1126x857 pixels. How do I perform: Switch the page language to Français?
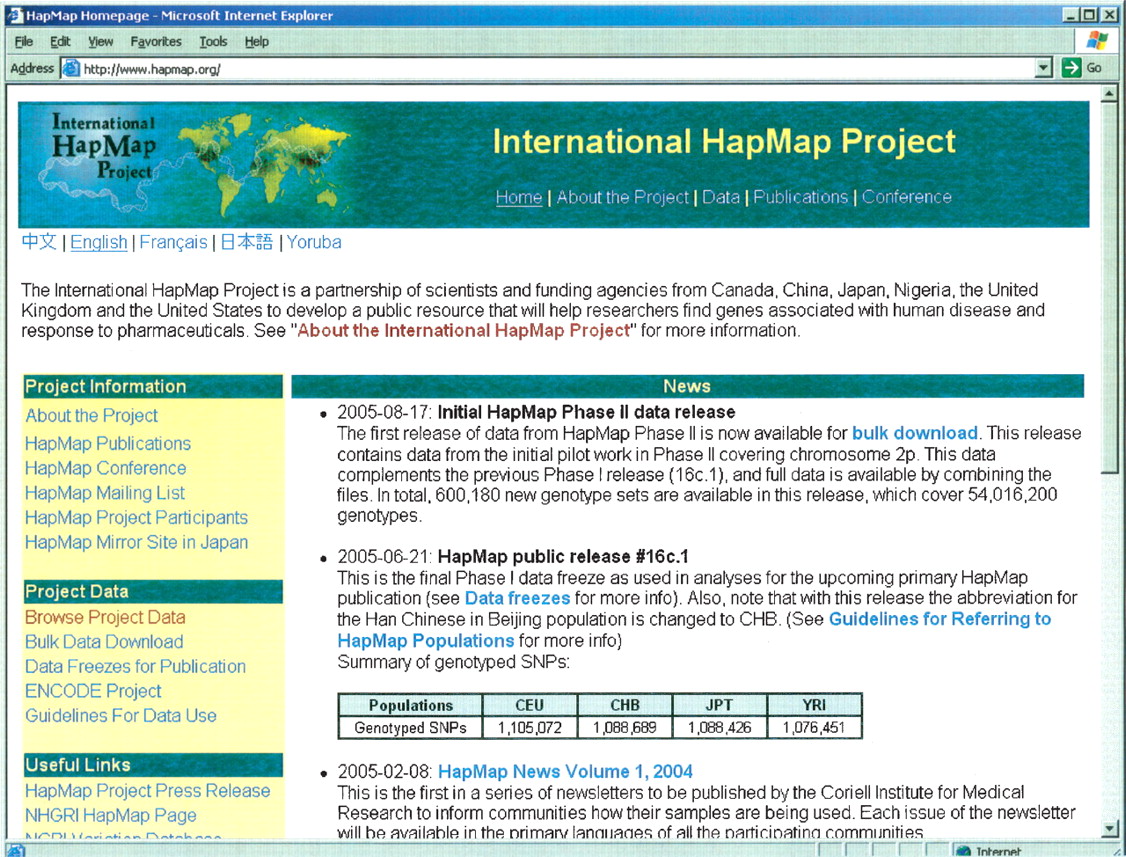[173, 242]
